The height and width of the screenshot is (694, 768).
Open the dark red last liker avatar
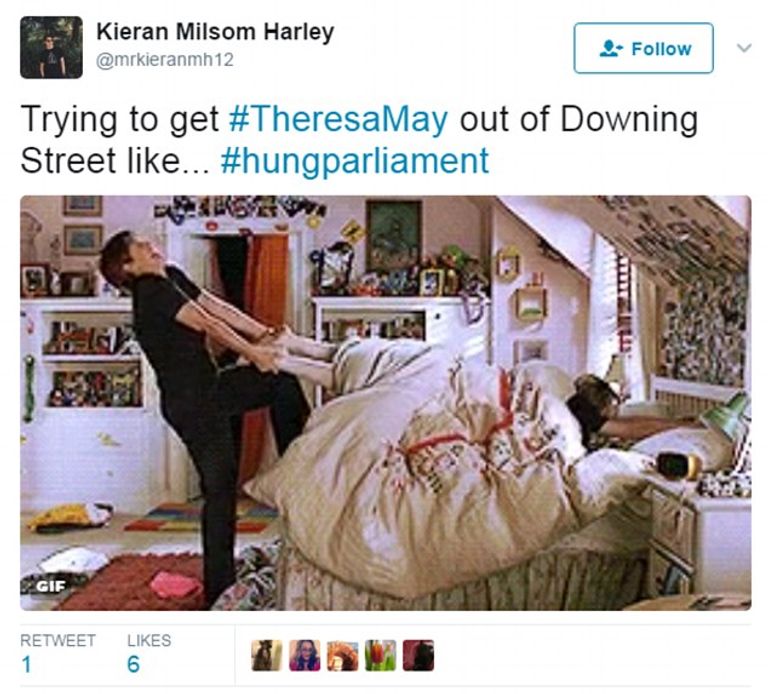pyautogui.click(x=418, y=655)
